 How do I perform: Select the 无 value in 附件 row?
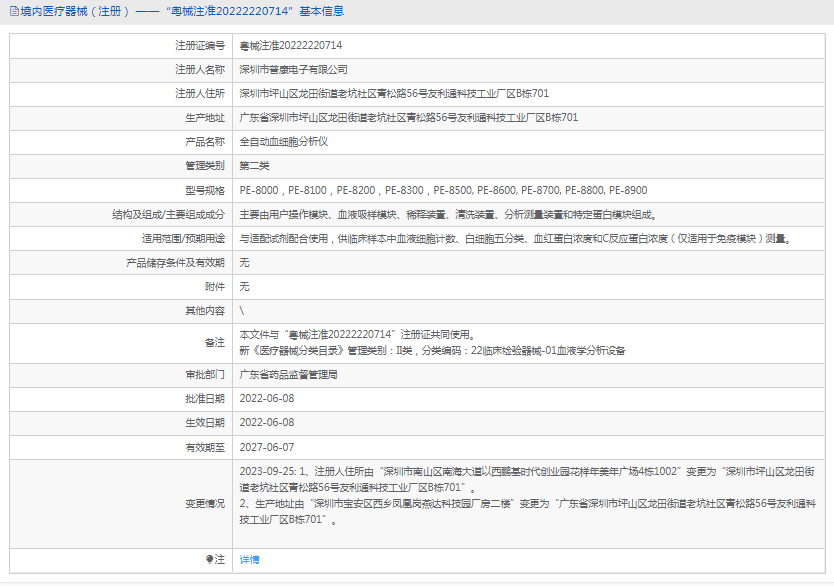[x=244, y=287]
